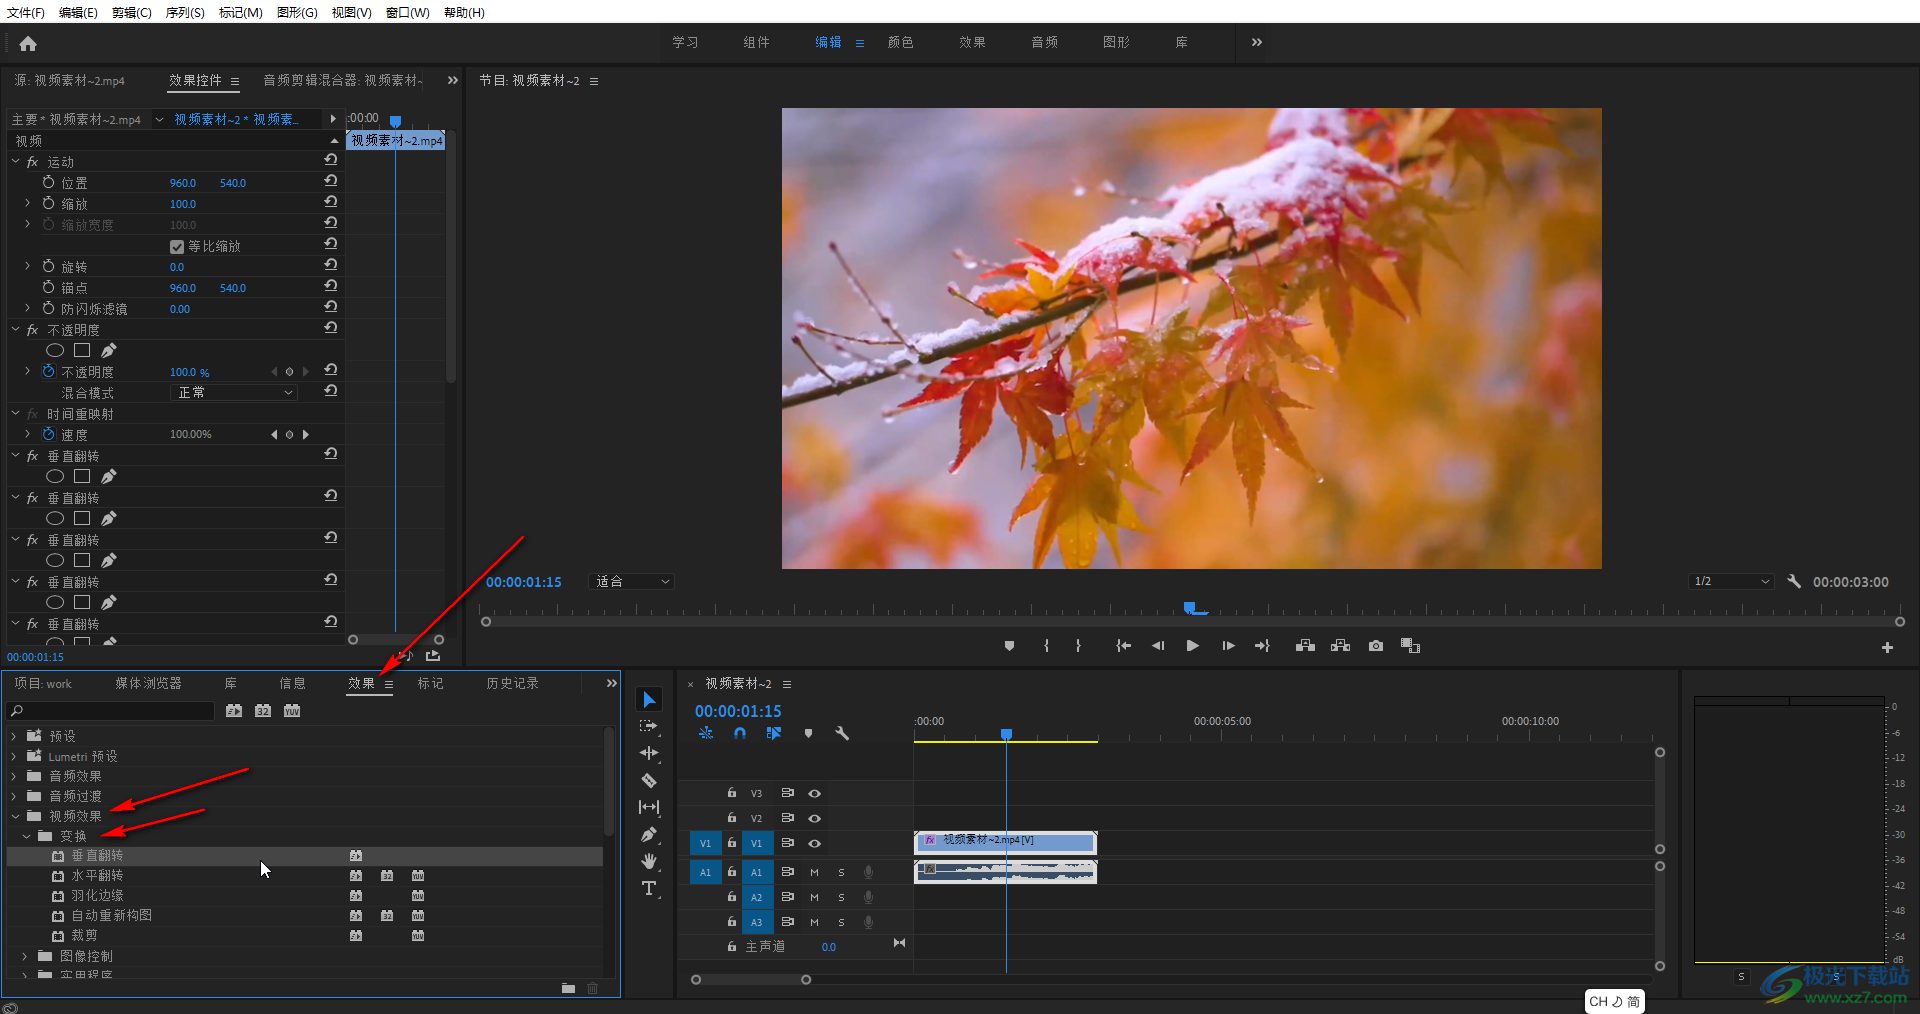Step back one frame
This screenshot has height=1014, width=1920.
point(1158,646)
